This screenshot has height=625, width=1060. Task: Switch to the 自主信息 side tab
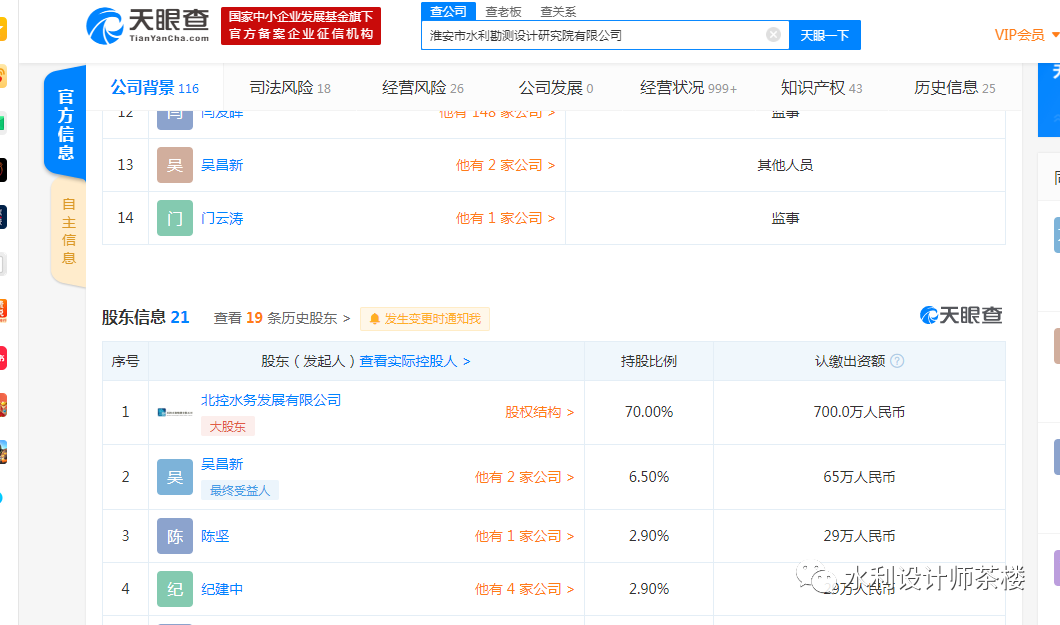coord(68,231)
